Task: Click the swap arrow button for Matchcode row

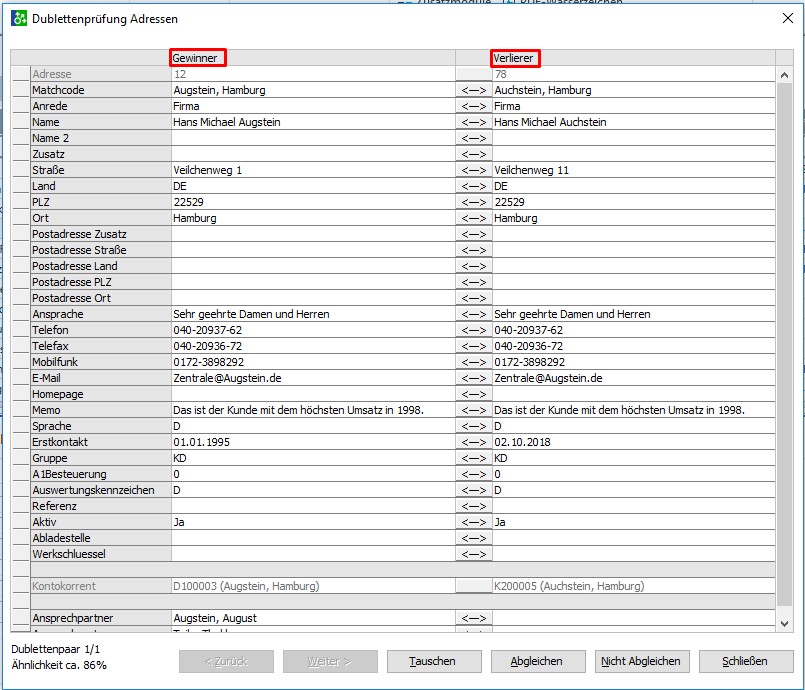Action: (x=473, y=90)
